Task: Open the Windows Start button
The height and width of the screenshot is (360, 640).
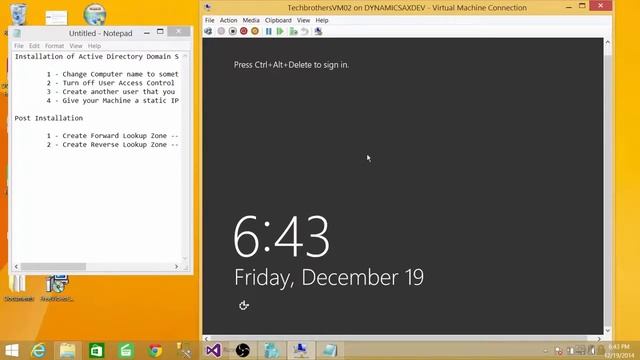Action: pyautogui.click(x=11, y=351)
